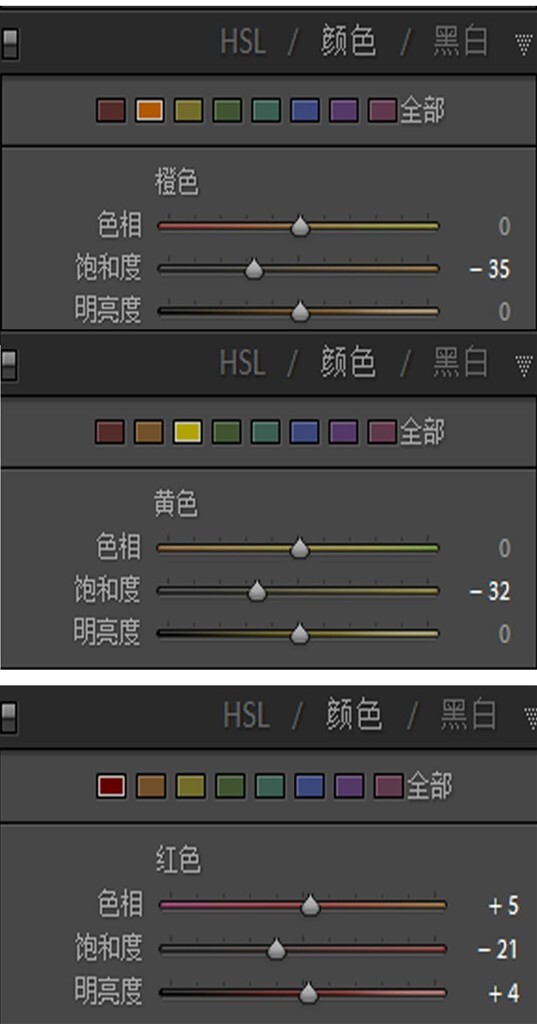Collapse the middle panel using its triangle
This screenshot has height=1024, width=537.
[523, 366]
